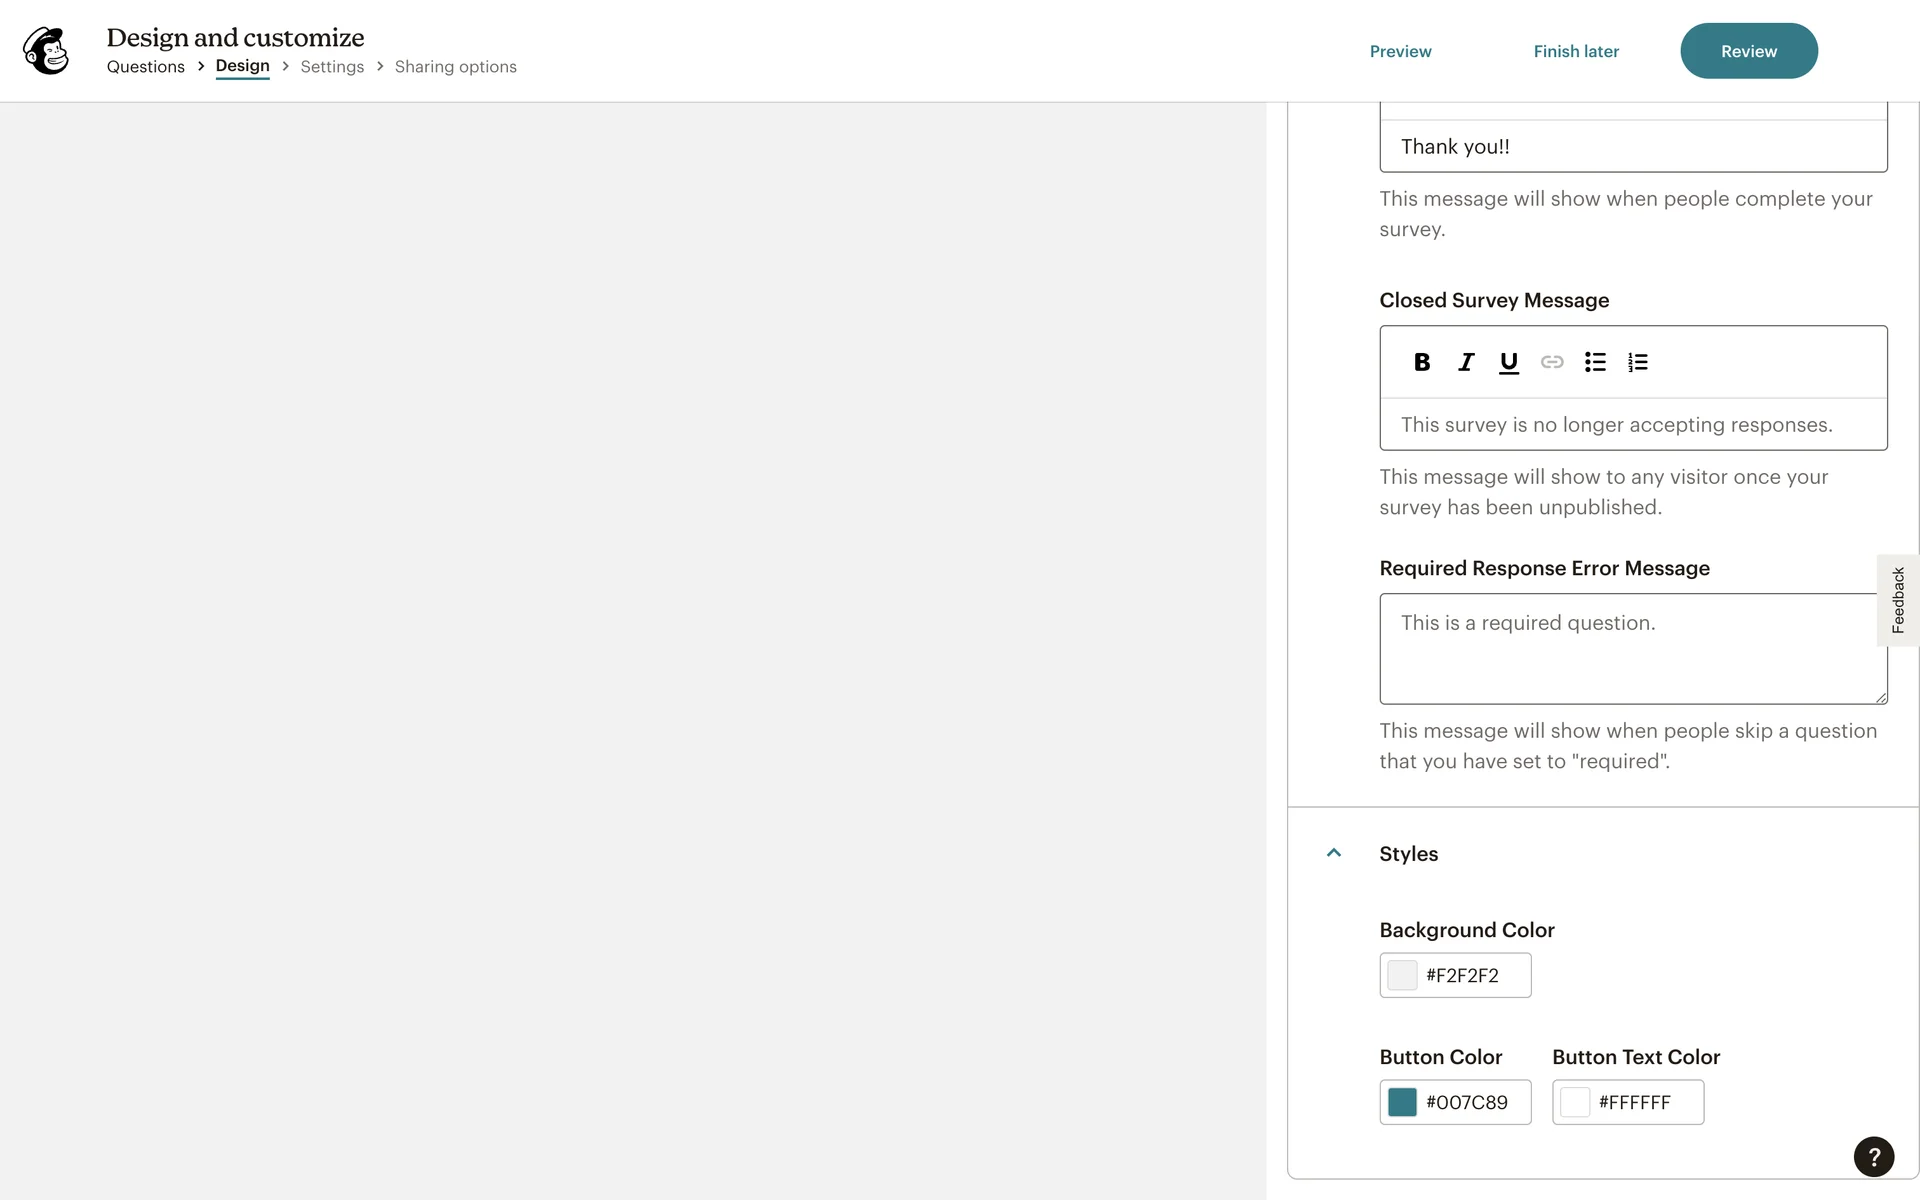Open the Settings step

(x=332, y=67)
